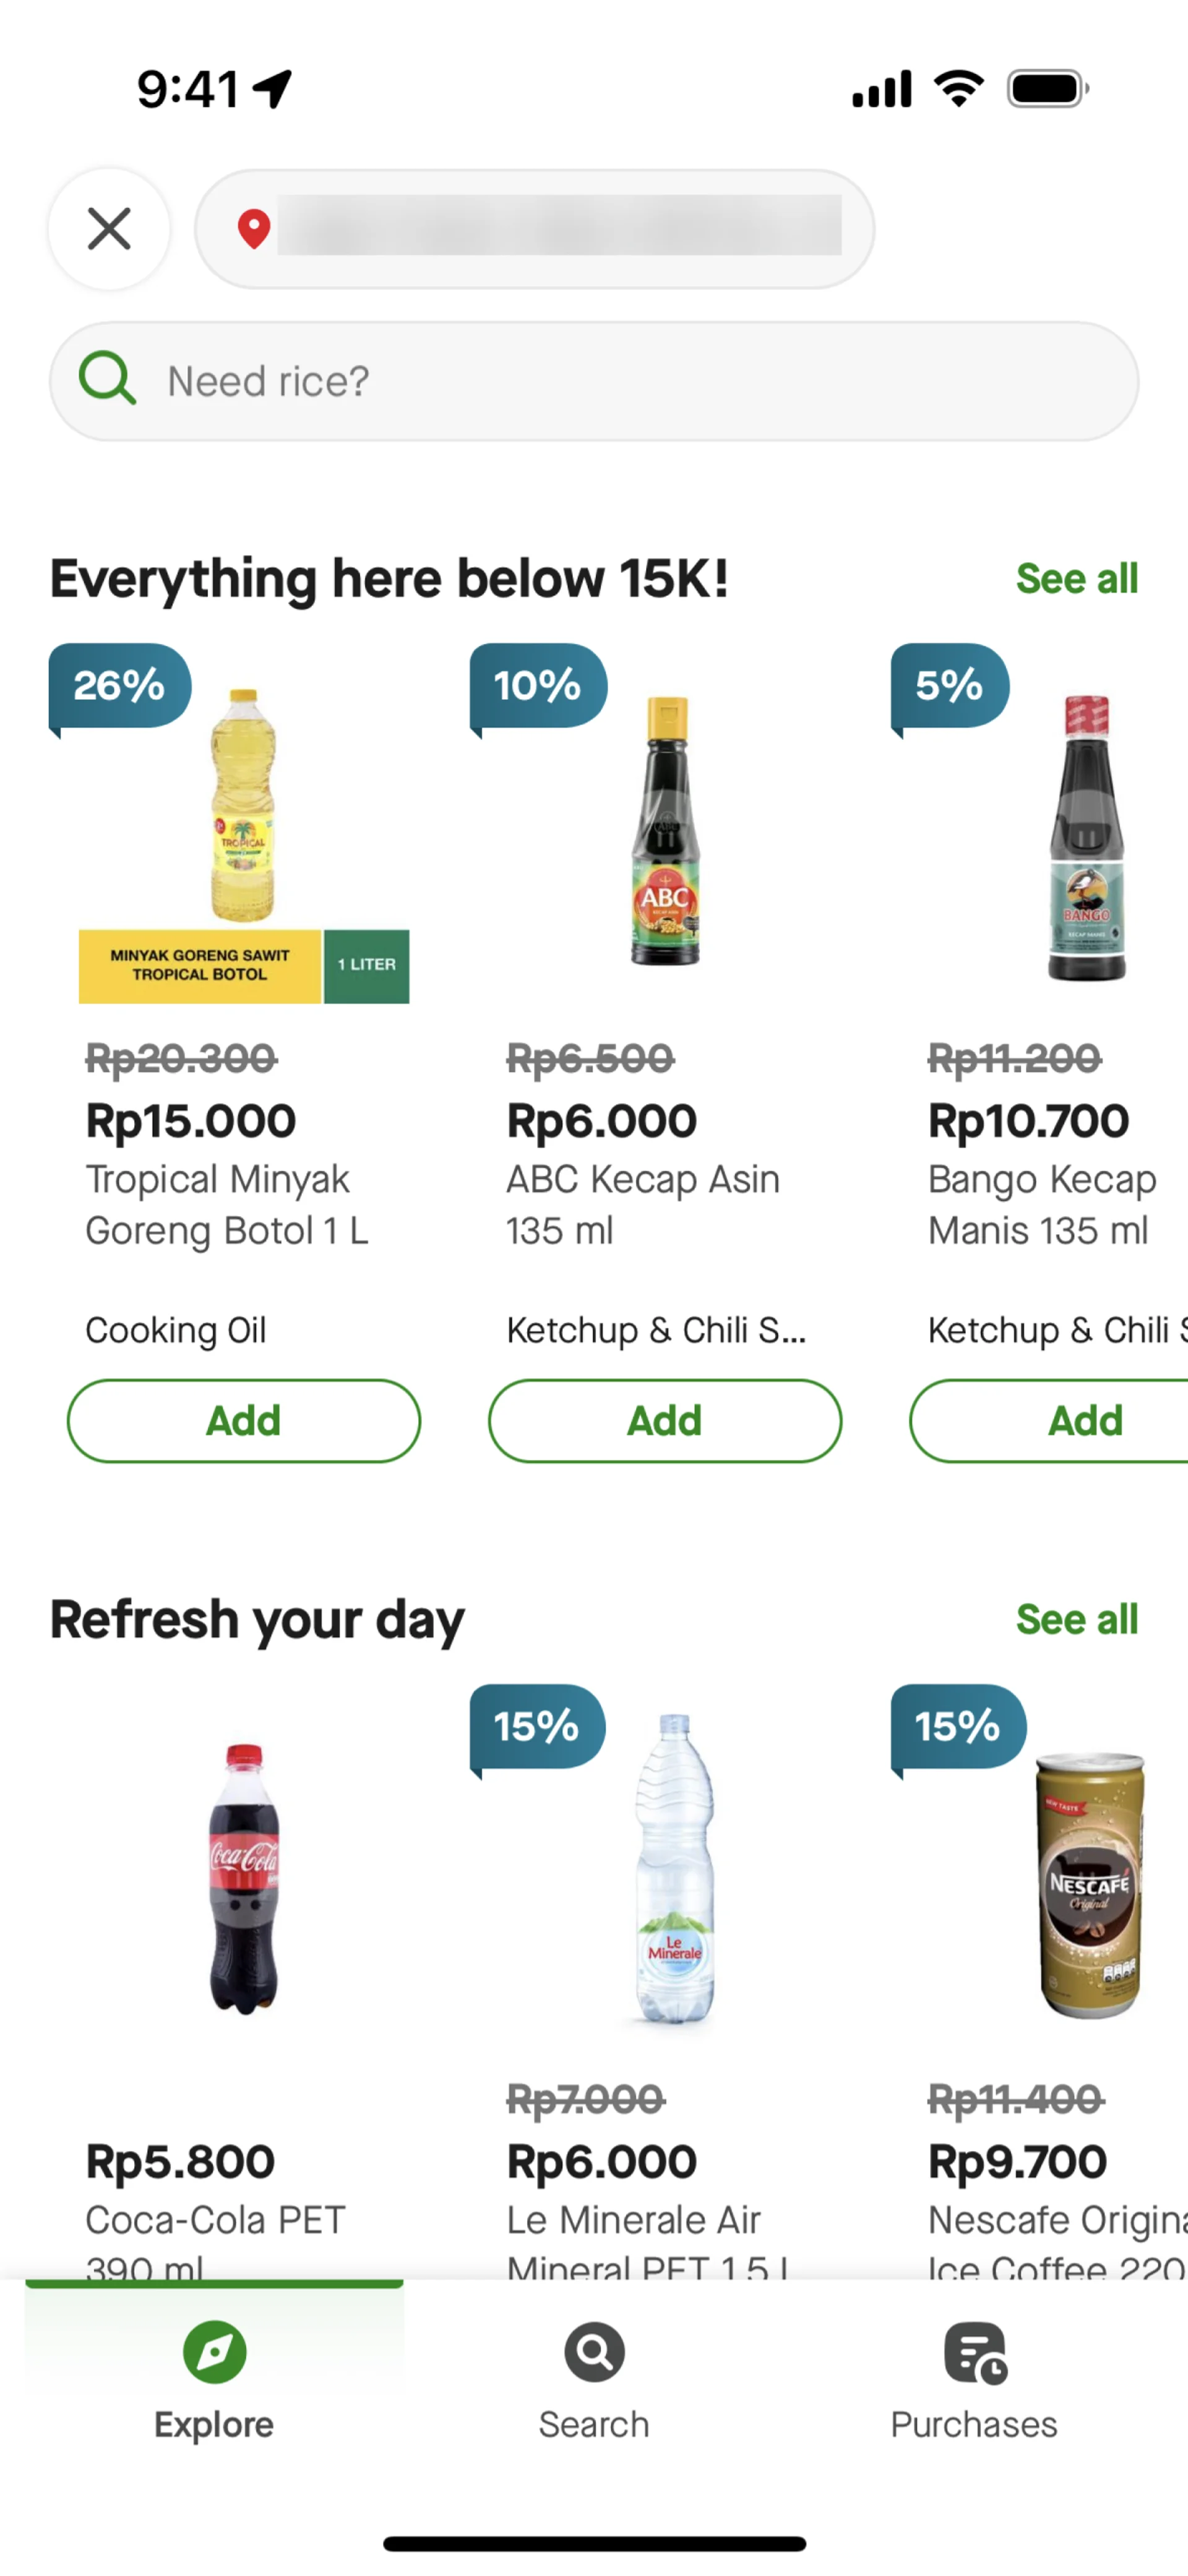See all items below 15K
This screenshot has height=2576, width=1188.
point(1076,578)
